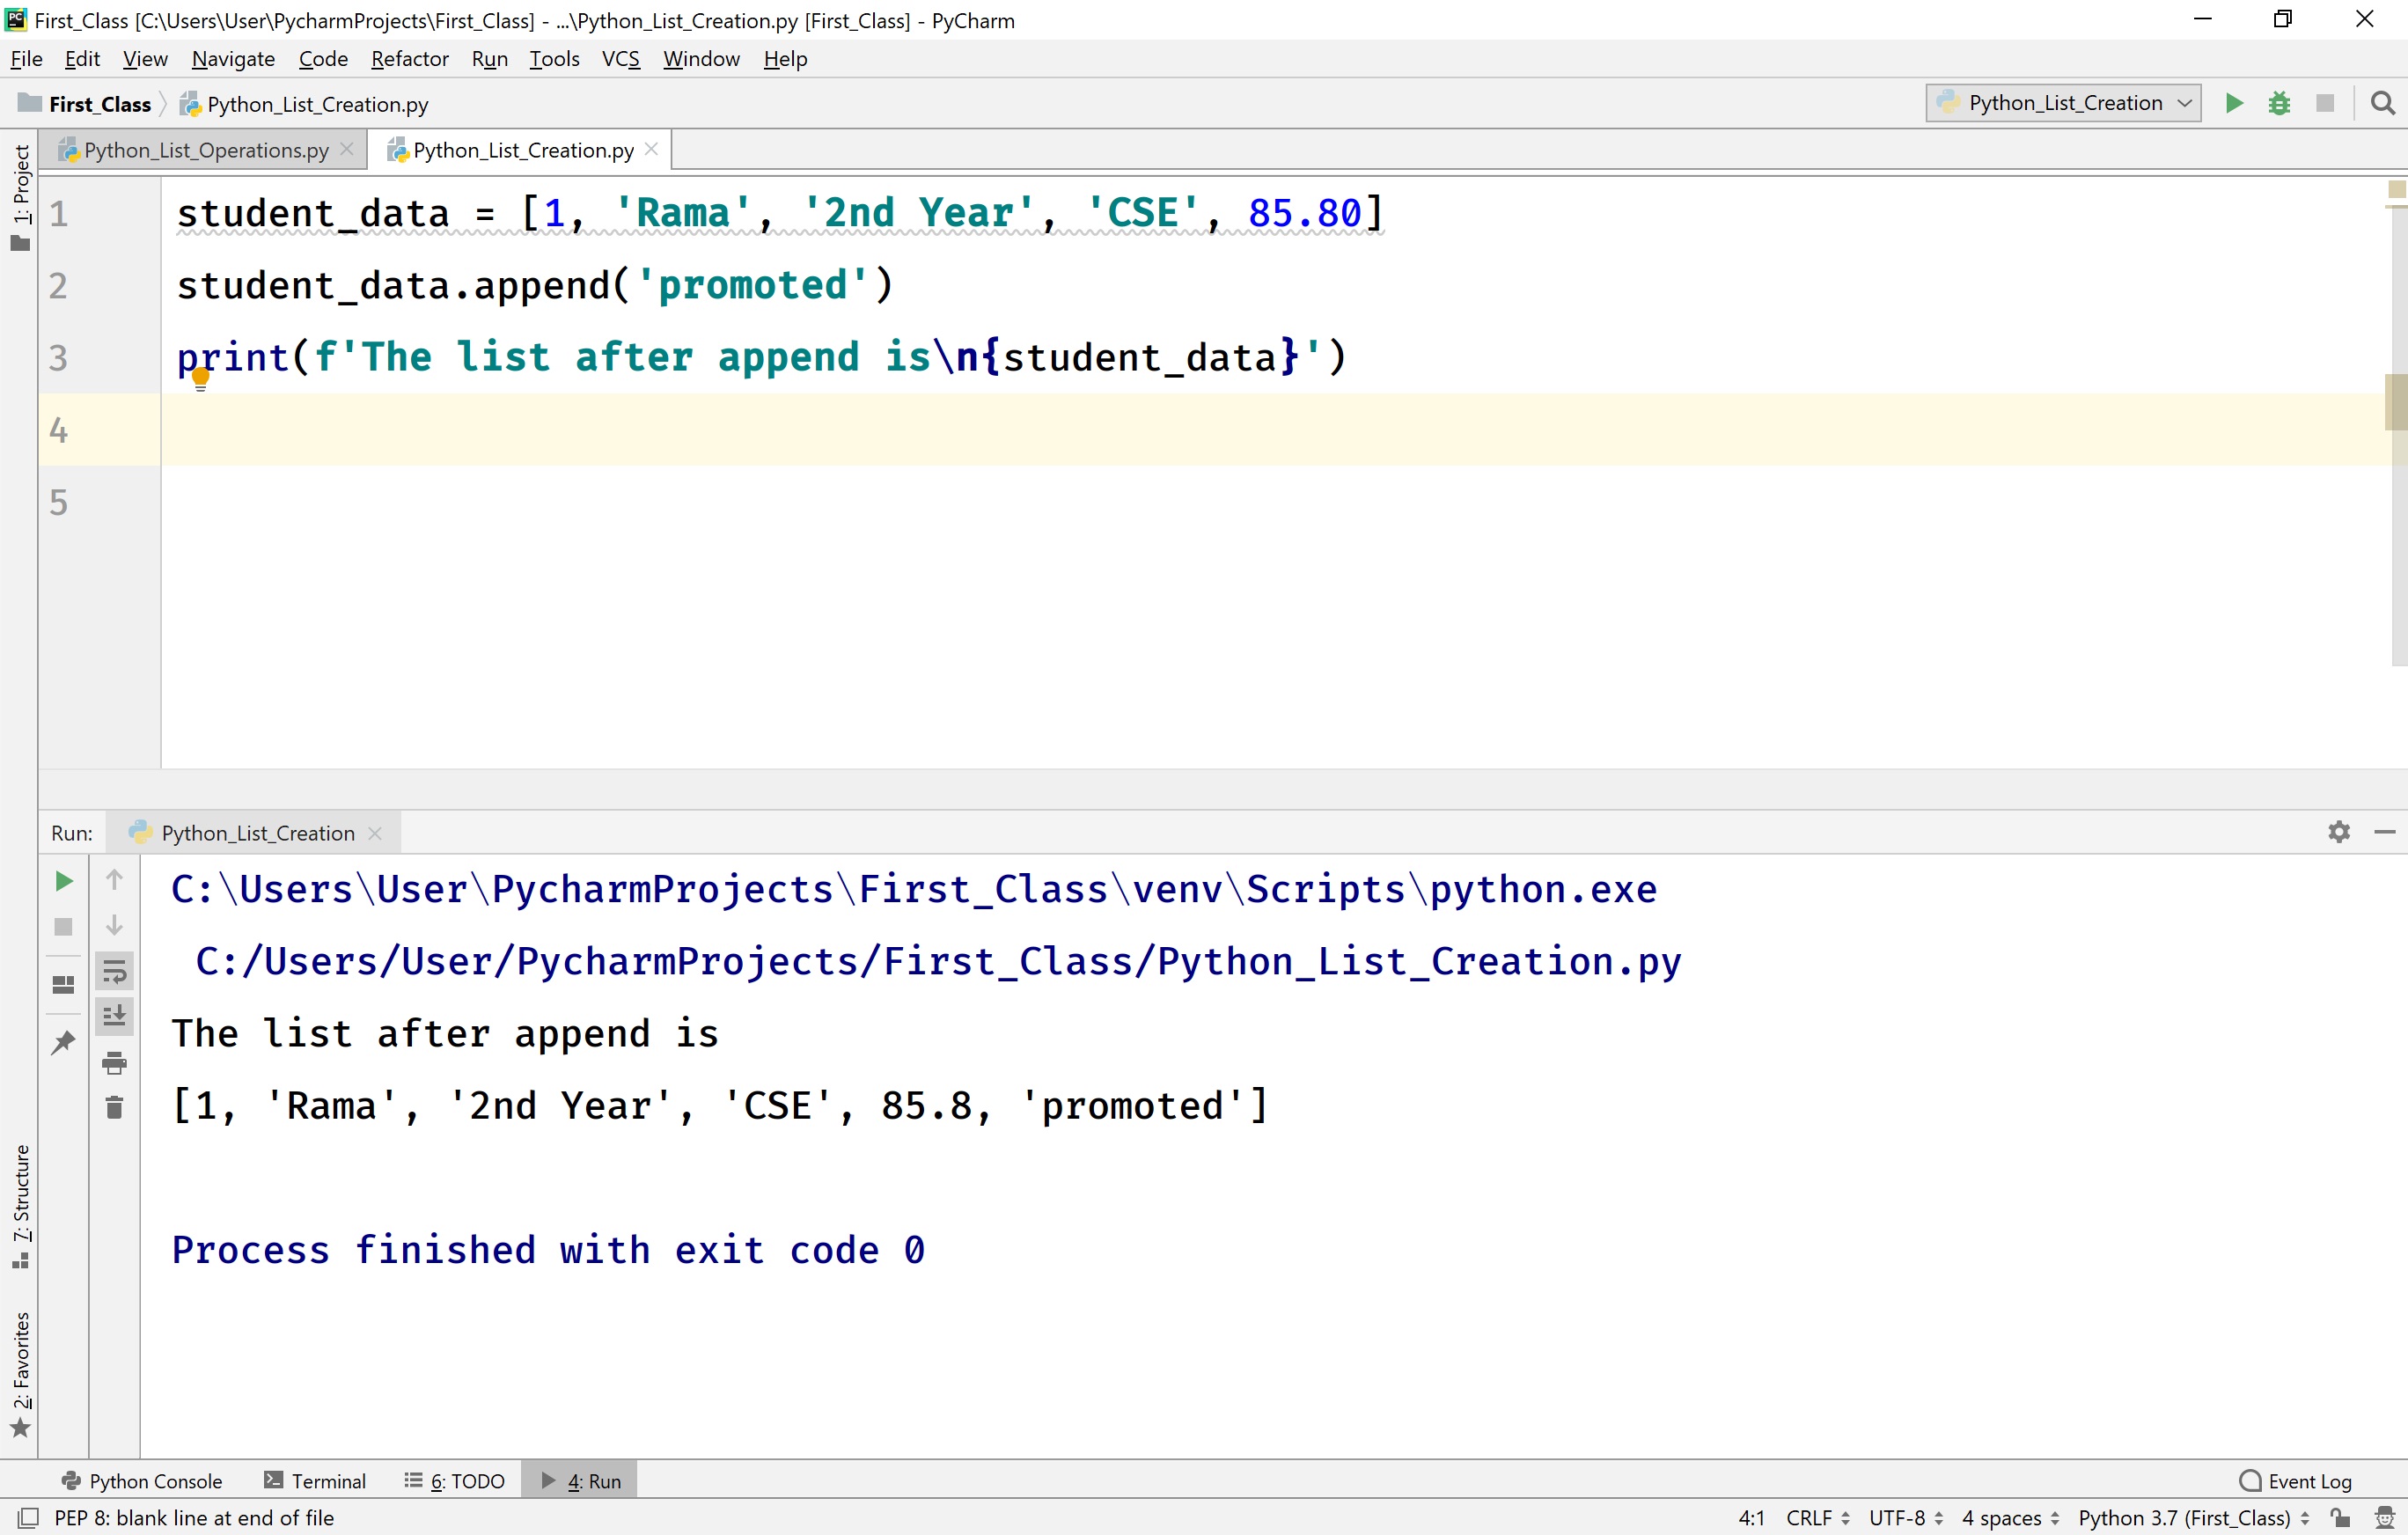
Task: Open Search Everywhere magnifier
Action: [2383, 102]
